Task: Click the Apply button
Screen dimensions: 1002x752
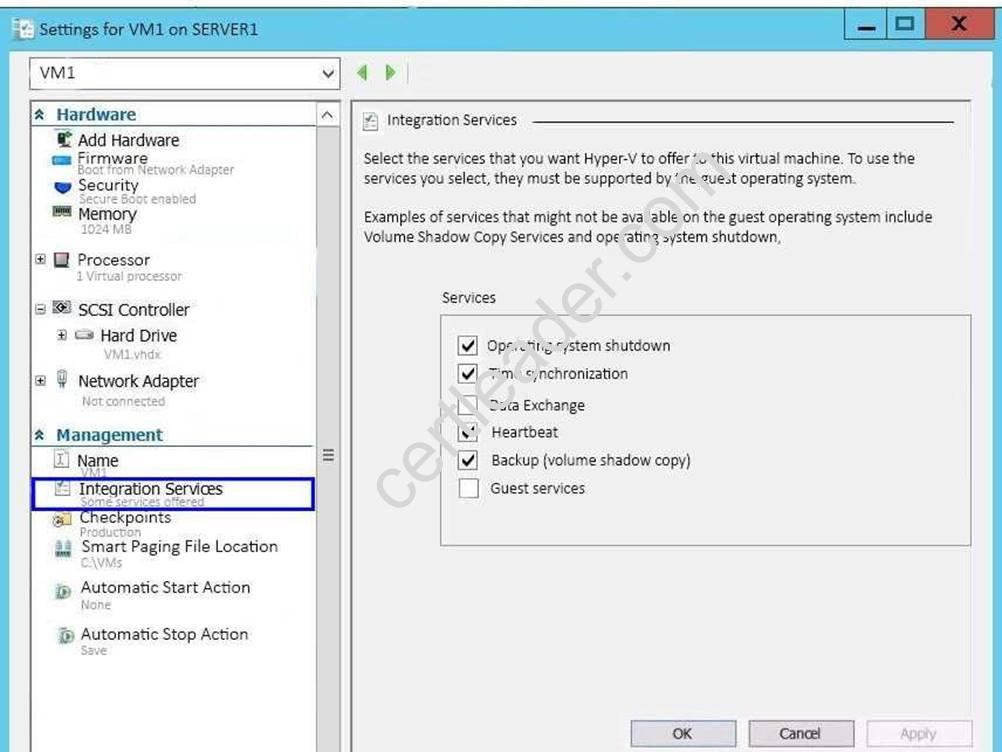Action: click(x=919, y=733)
